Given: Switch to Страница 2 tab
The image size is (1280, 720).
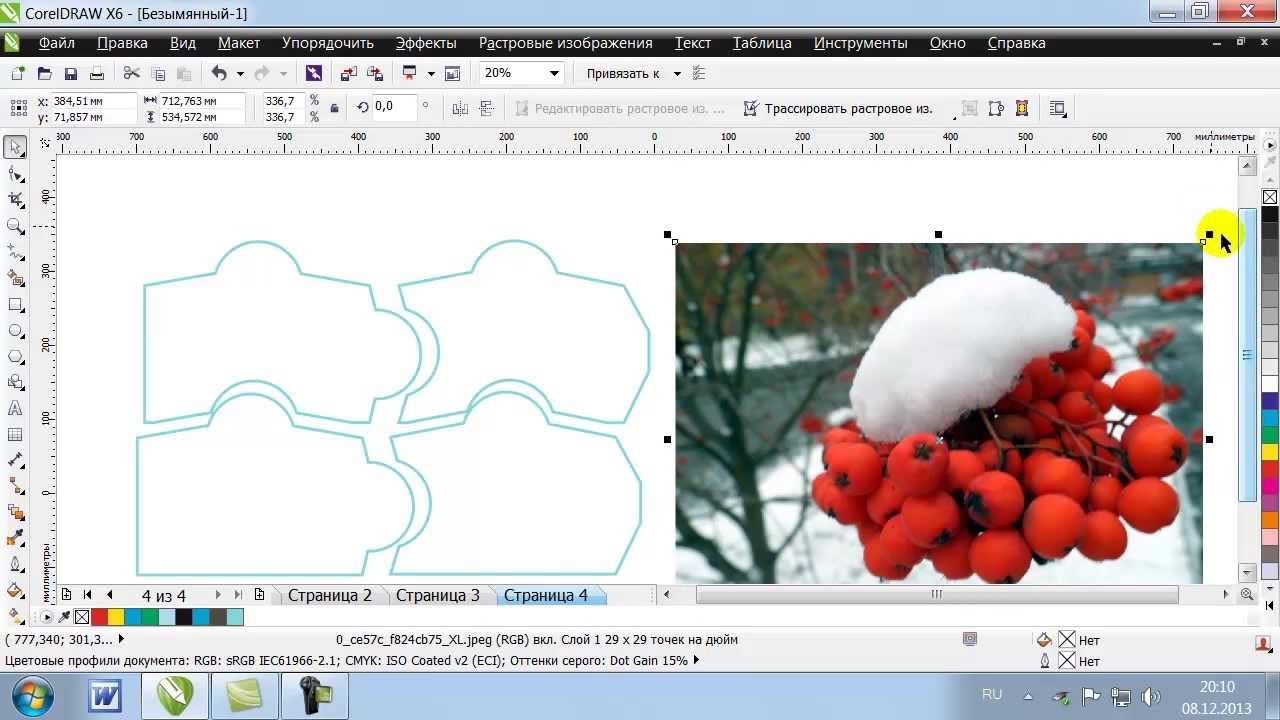Looking at the screenshot, I should point(330,595).
